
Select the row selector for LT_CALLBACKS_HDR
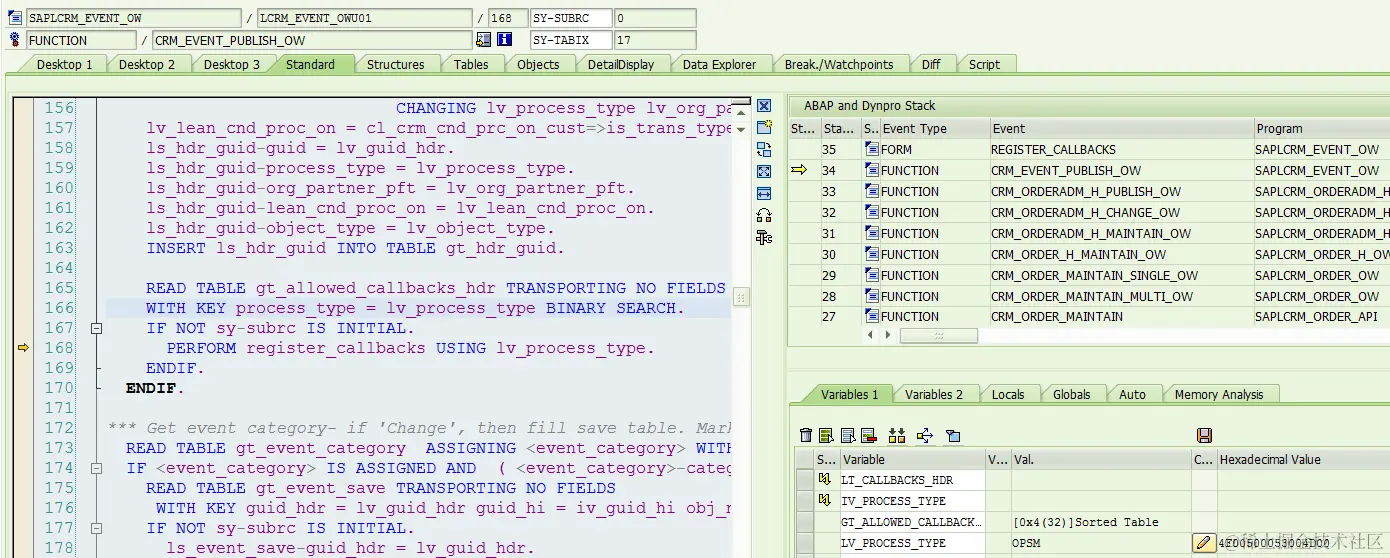(804, 480)
